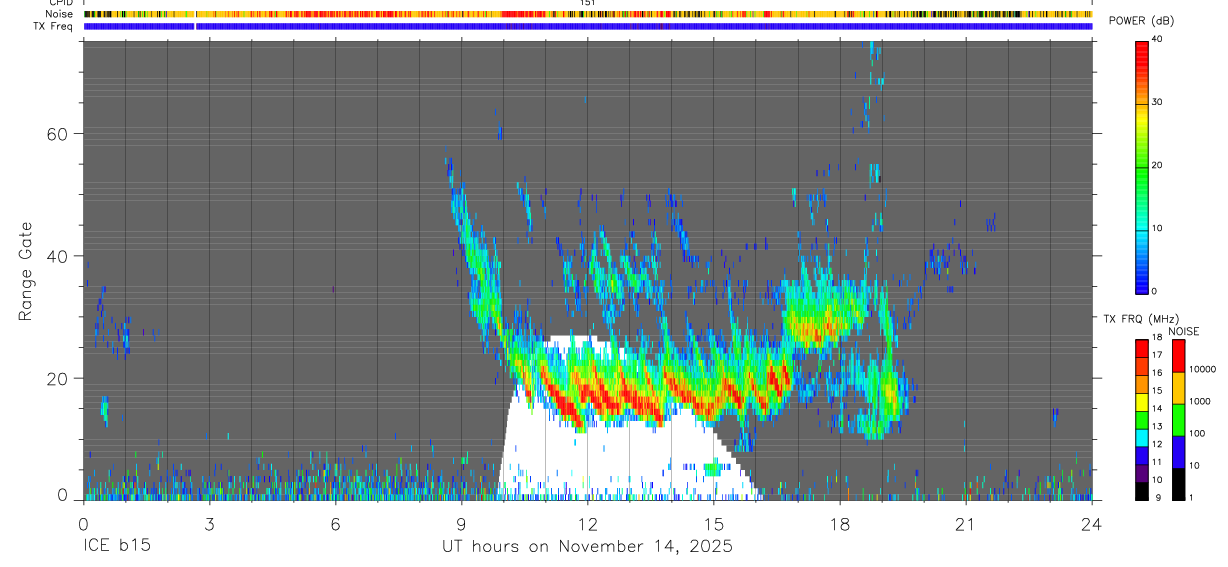Screen dimensions: 1228x567
Task: Click the 10000 label on NOISE colorbar
Action: (x=1204, y=369)
